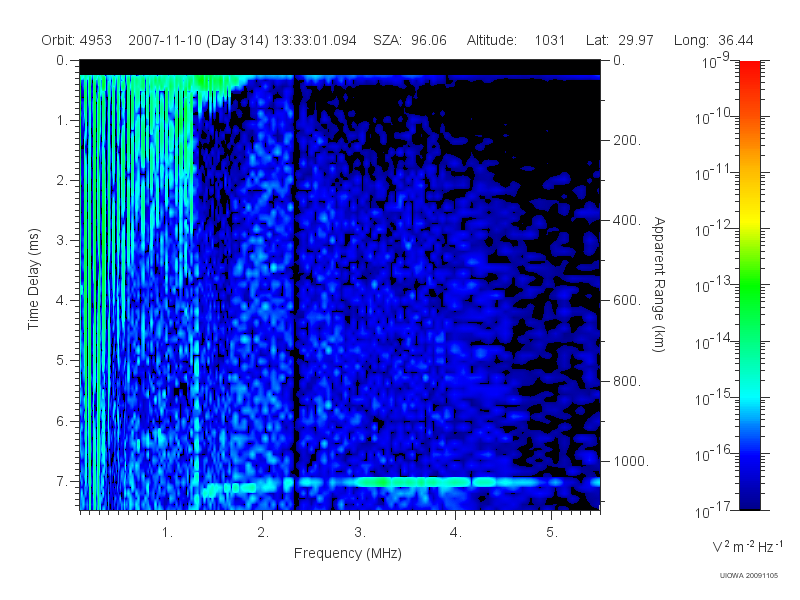Click the '10^-17' colorbar tick label
Screen dimensions: 800x600
714,510
